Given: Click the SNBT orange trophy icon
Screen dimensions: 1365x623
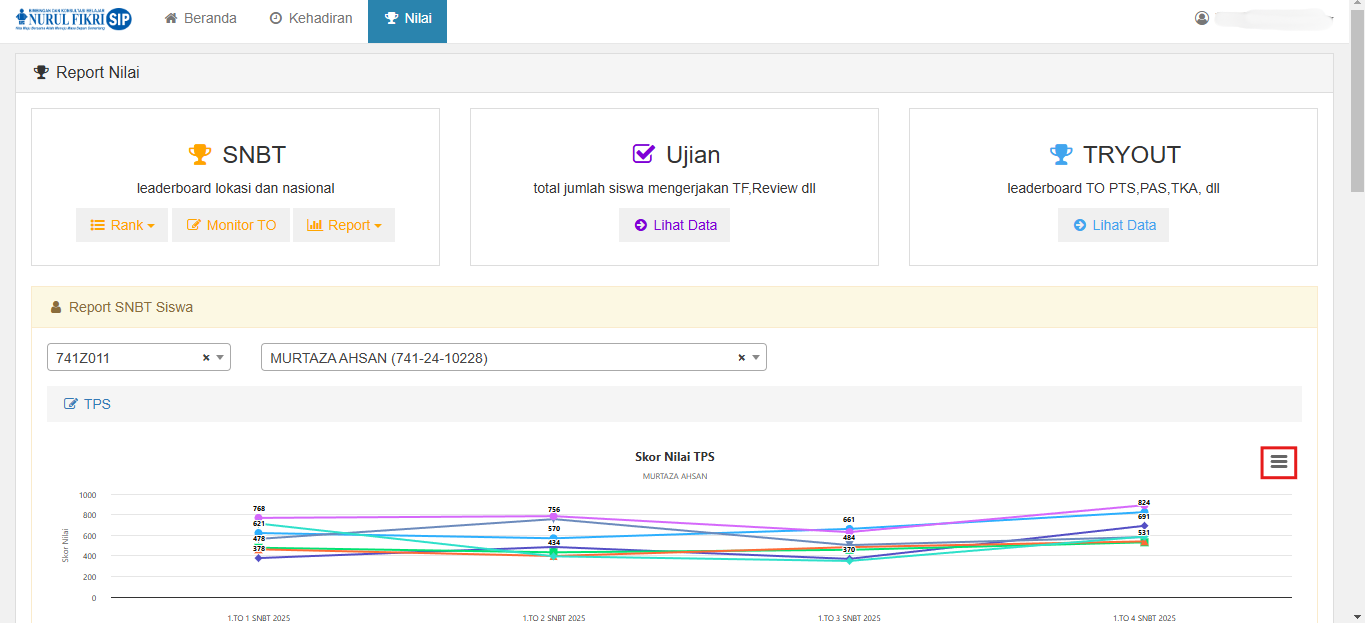Looking at the screenshot, I should click(200, 155).
